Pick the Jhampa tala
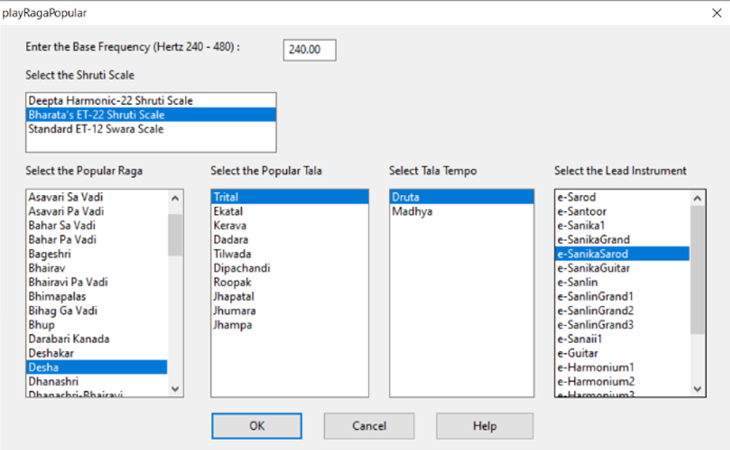730x450 pixels. tap(233, 325)
